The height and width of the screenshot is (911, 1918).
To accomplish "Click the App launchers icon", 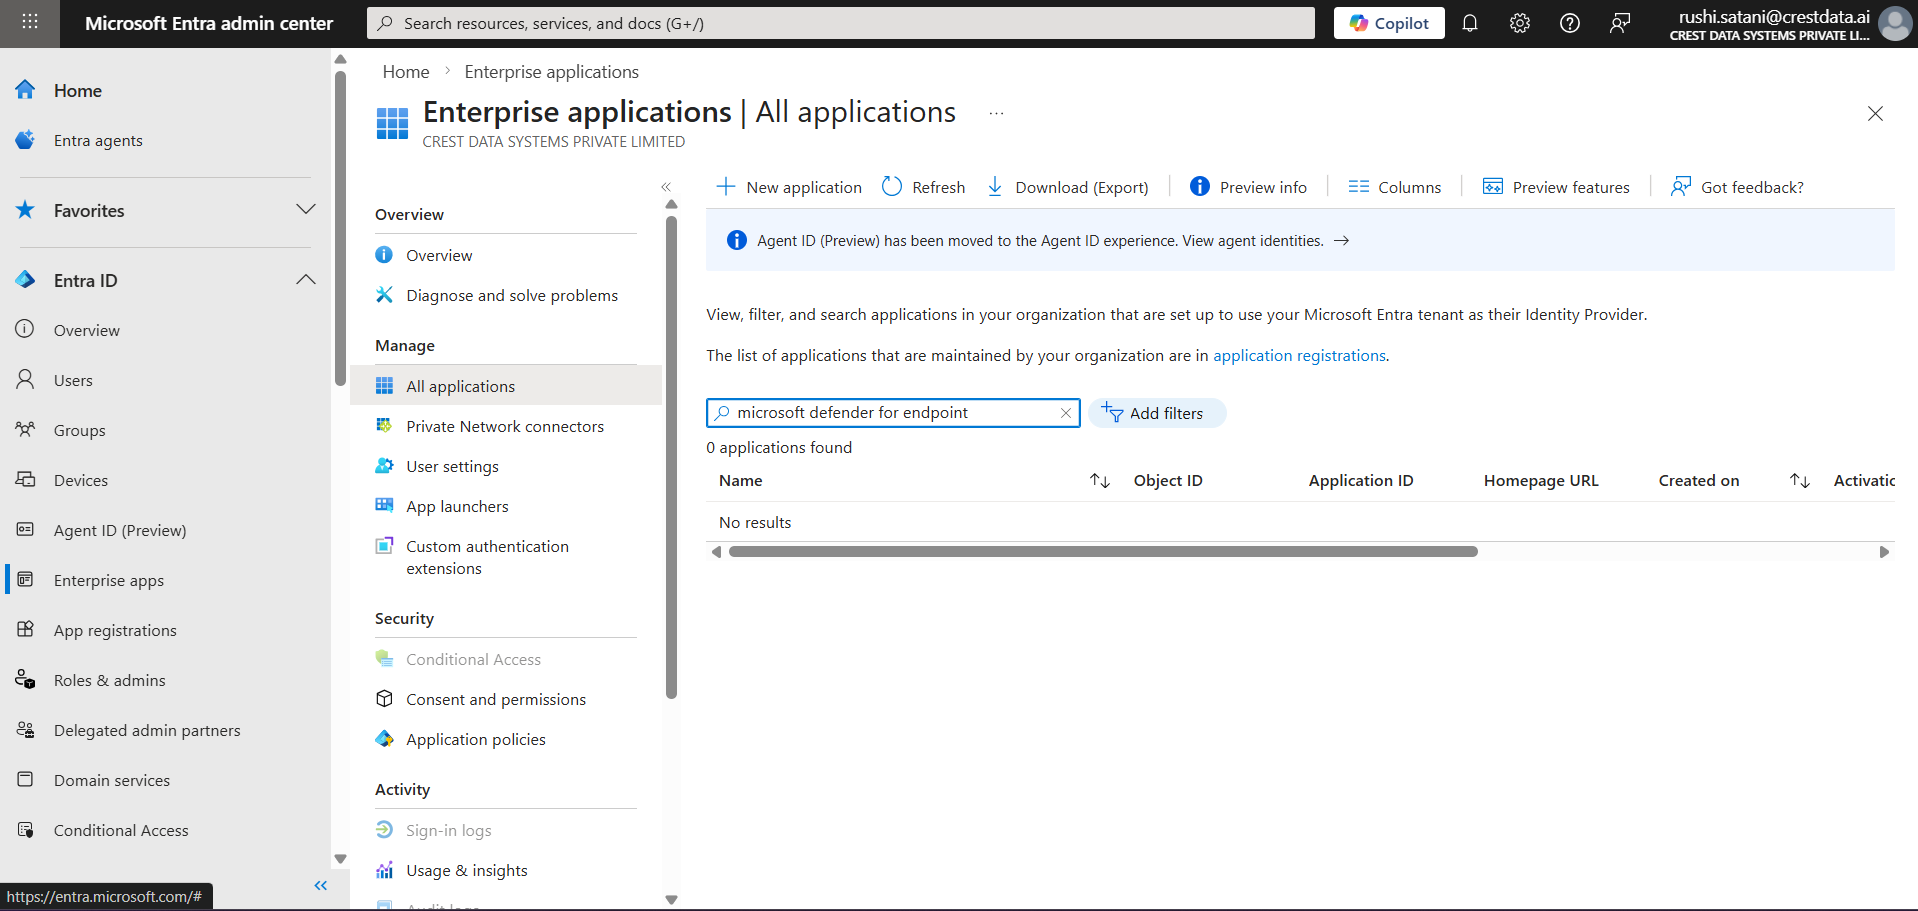I will [384, 506].
